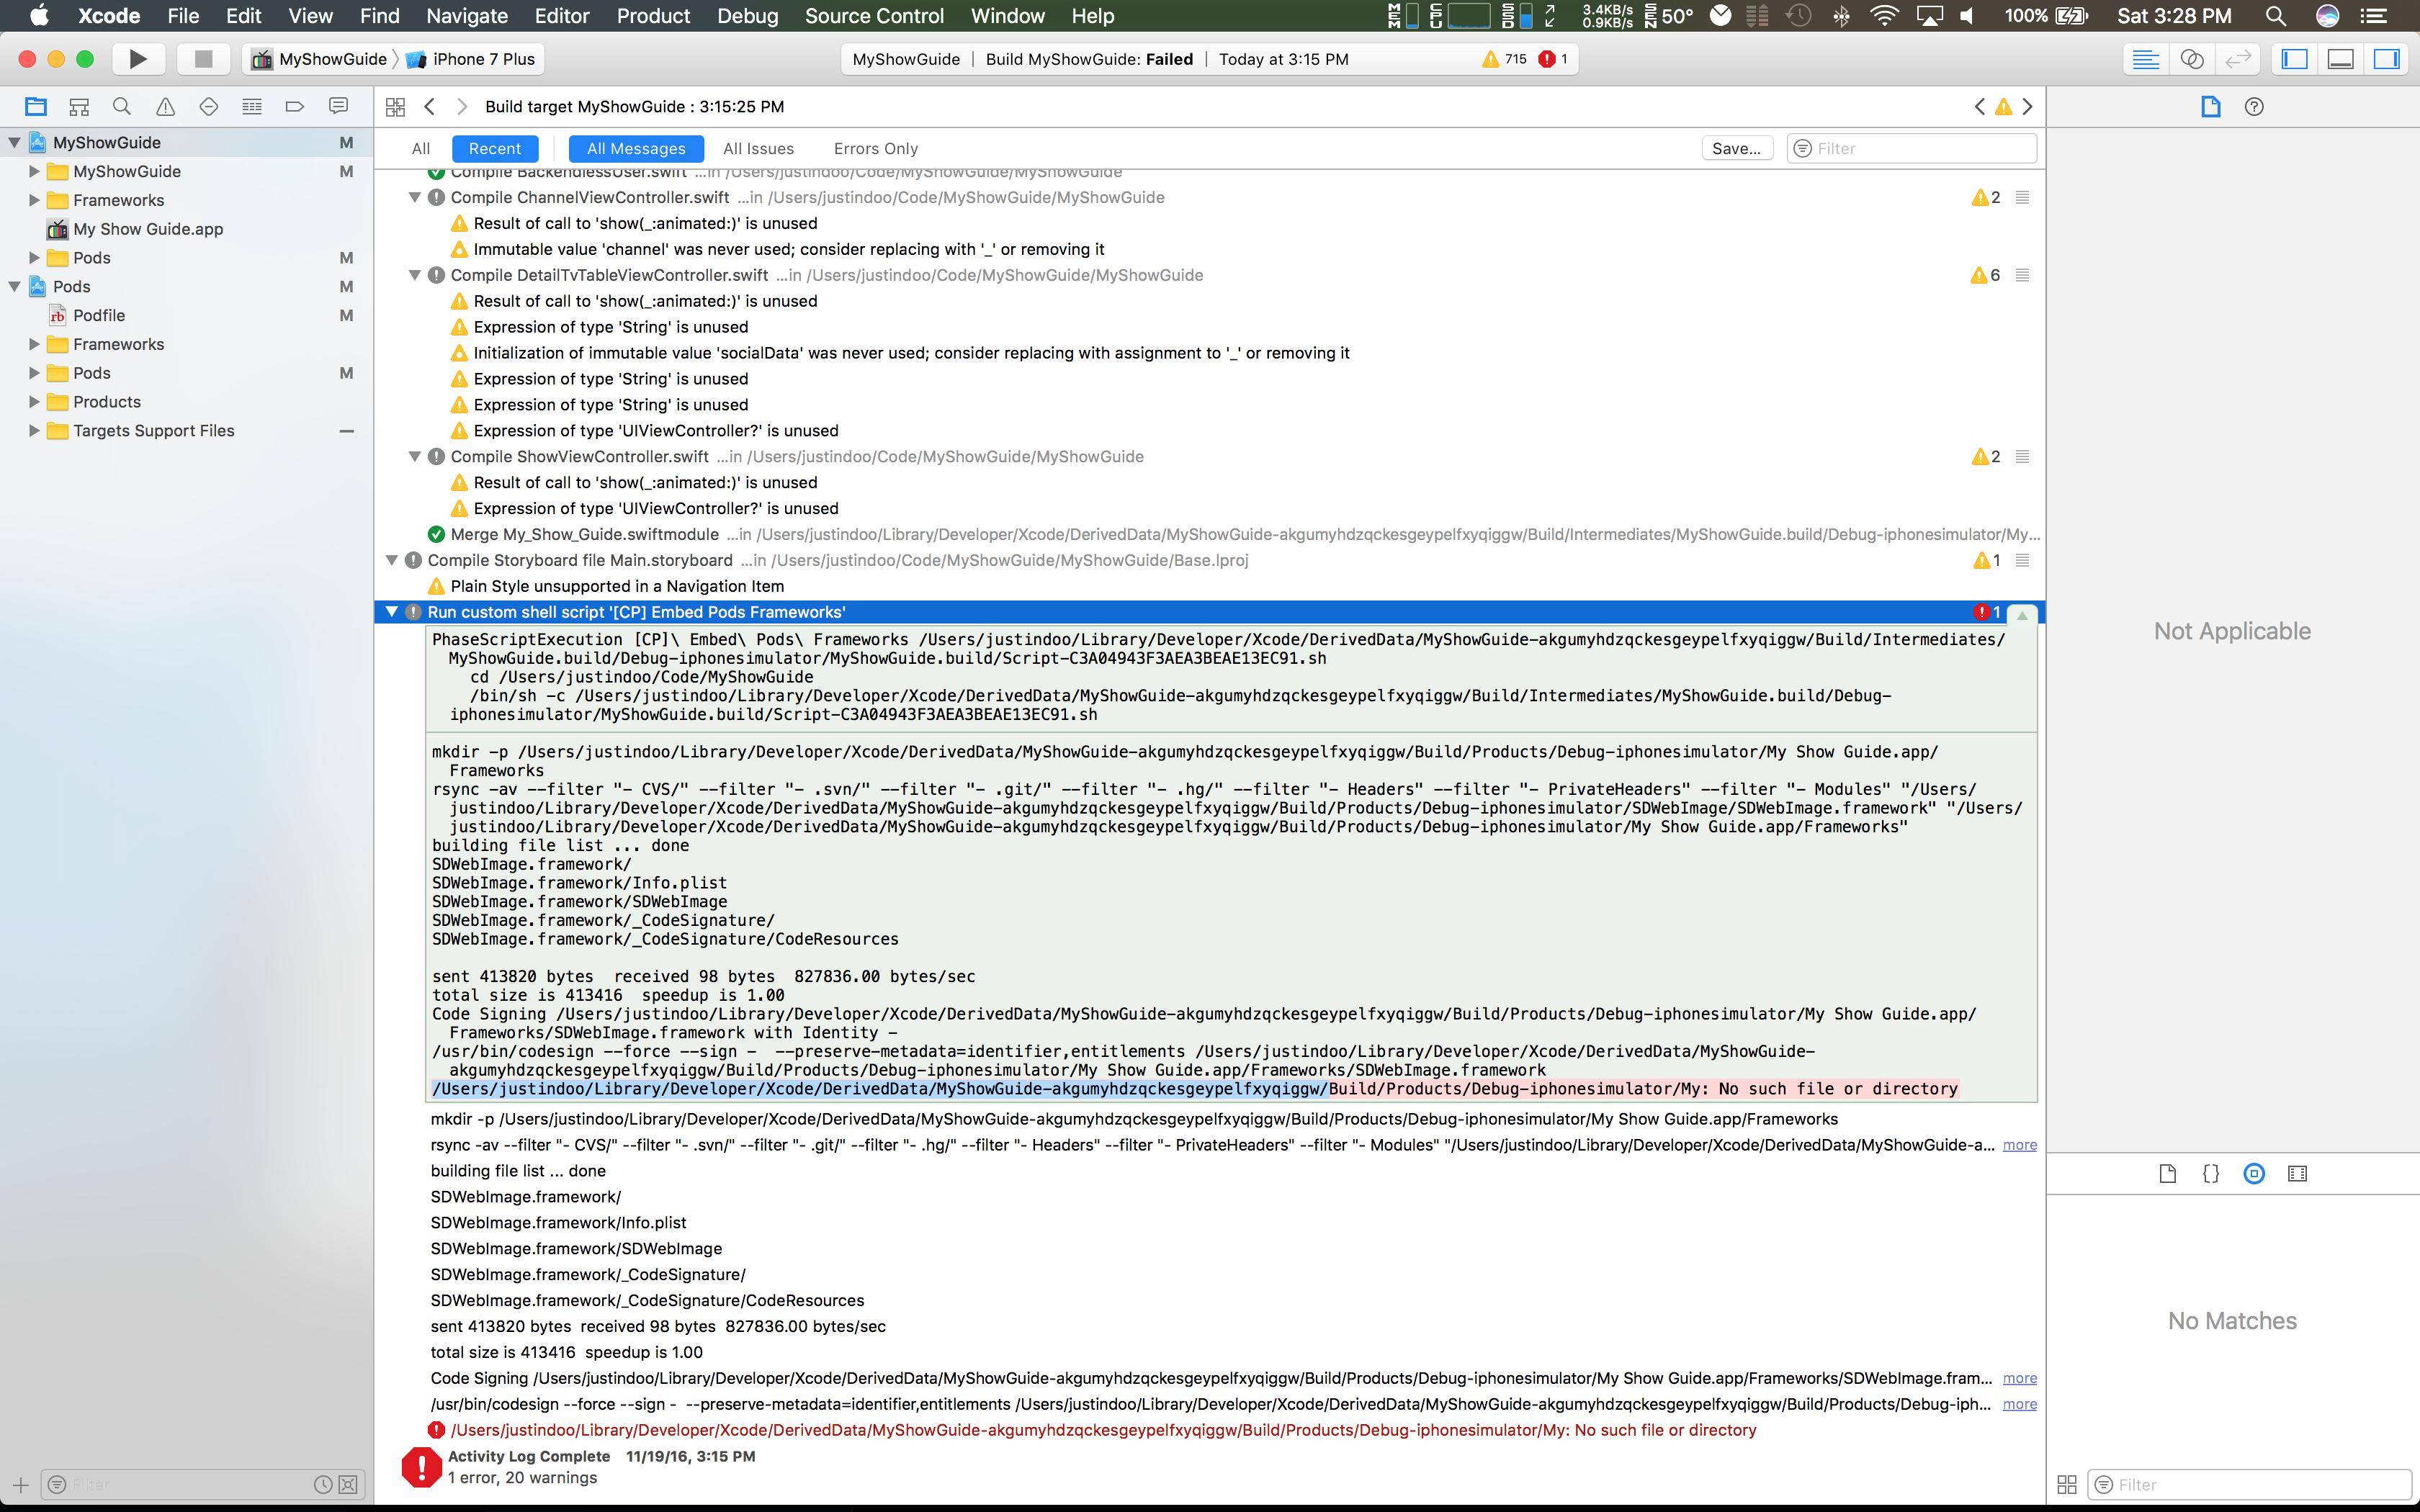Switch to the Version editor
Screen dimensions: 2420x1512
click(x=2237, y=59)
